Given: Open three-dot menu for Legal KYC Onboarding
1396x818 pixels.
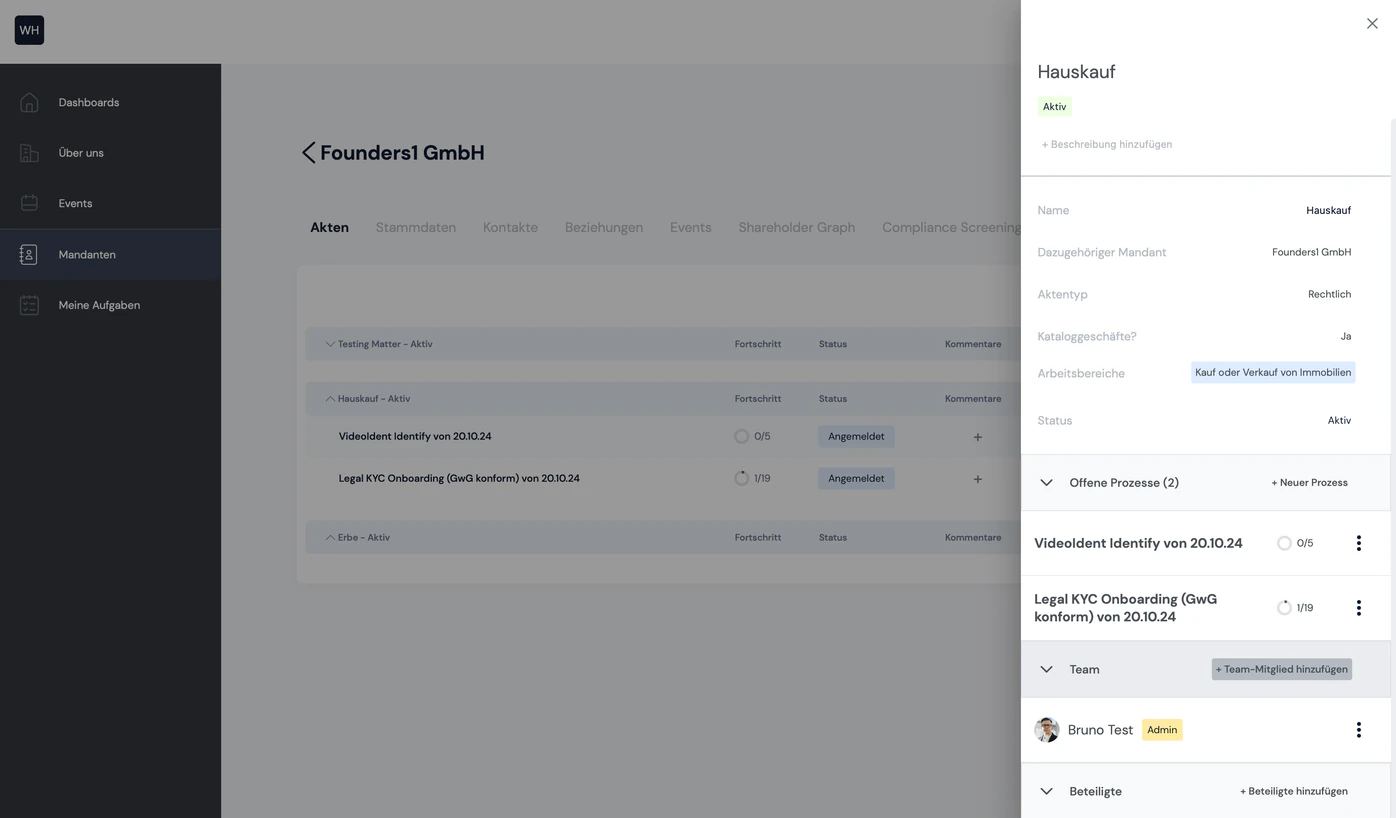Looking at the screenshot, I should [1358, 608].
